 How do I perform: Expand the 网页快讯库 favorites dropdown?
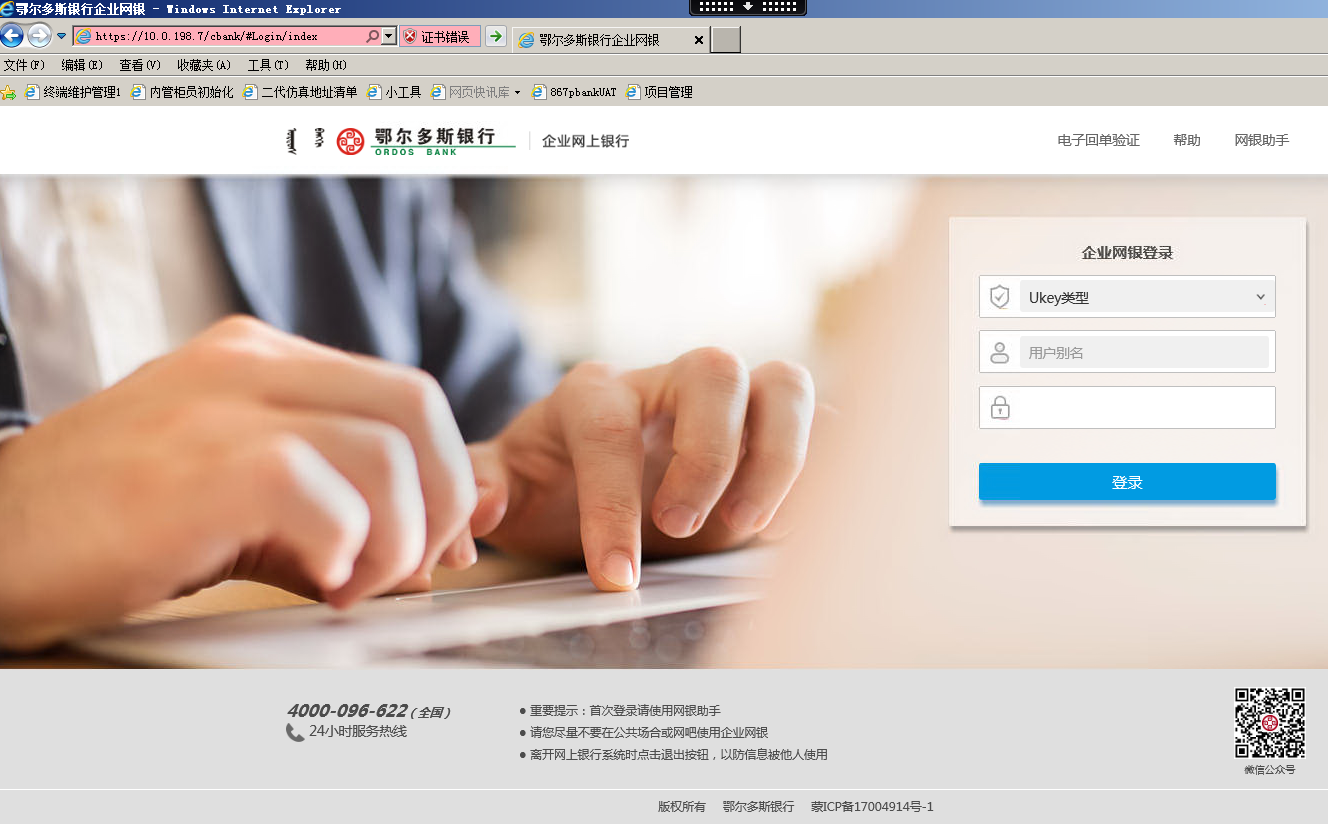[516, 91]
